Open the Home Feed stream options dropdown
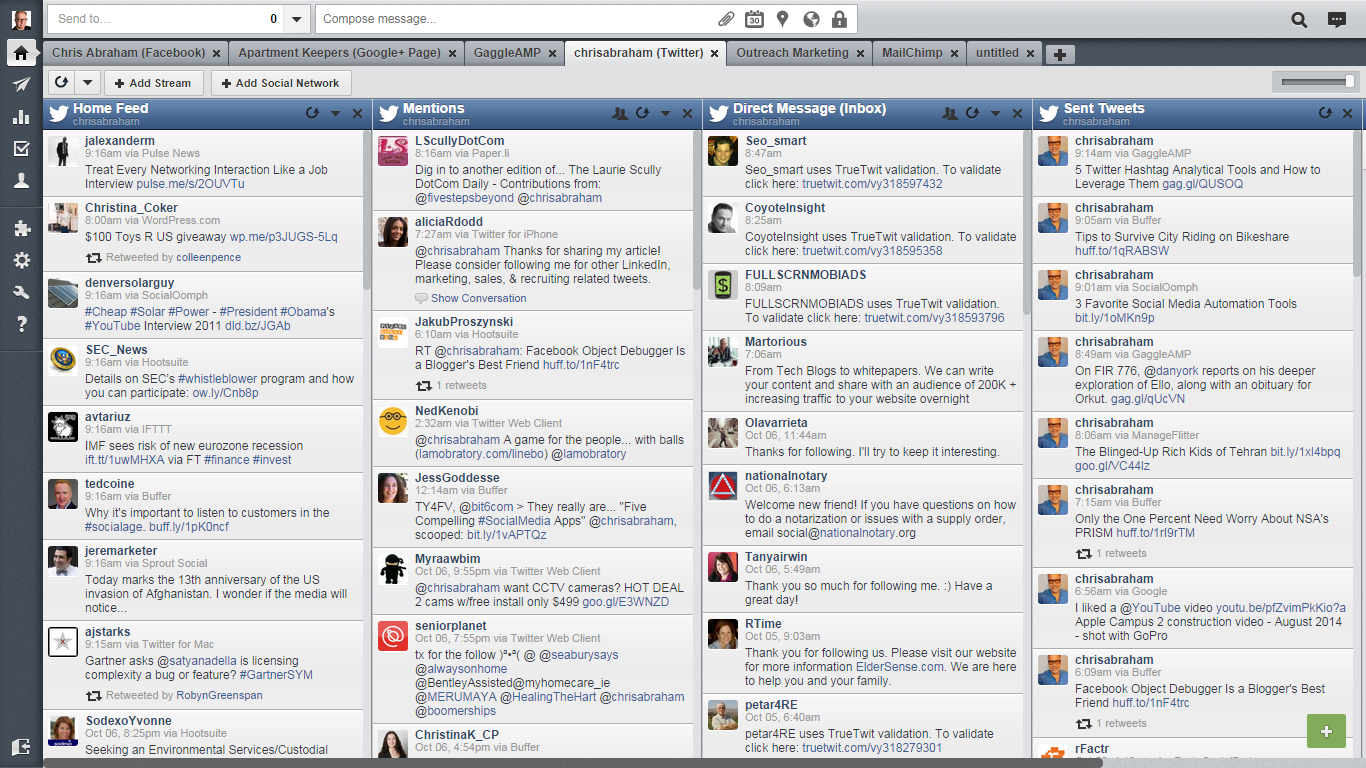 335,114
